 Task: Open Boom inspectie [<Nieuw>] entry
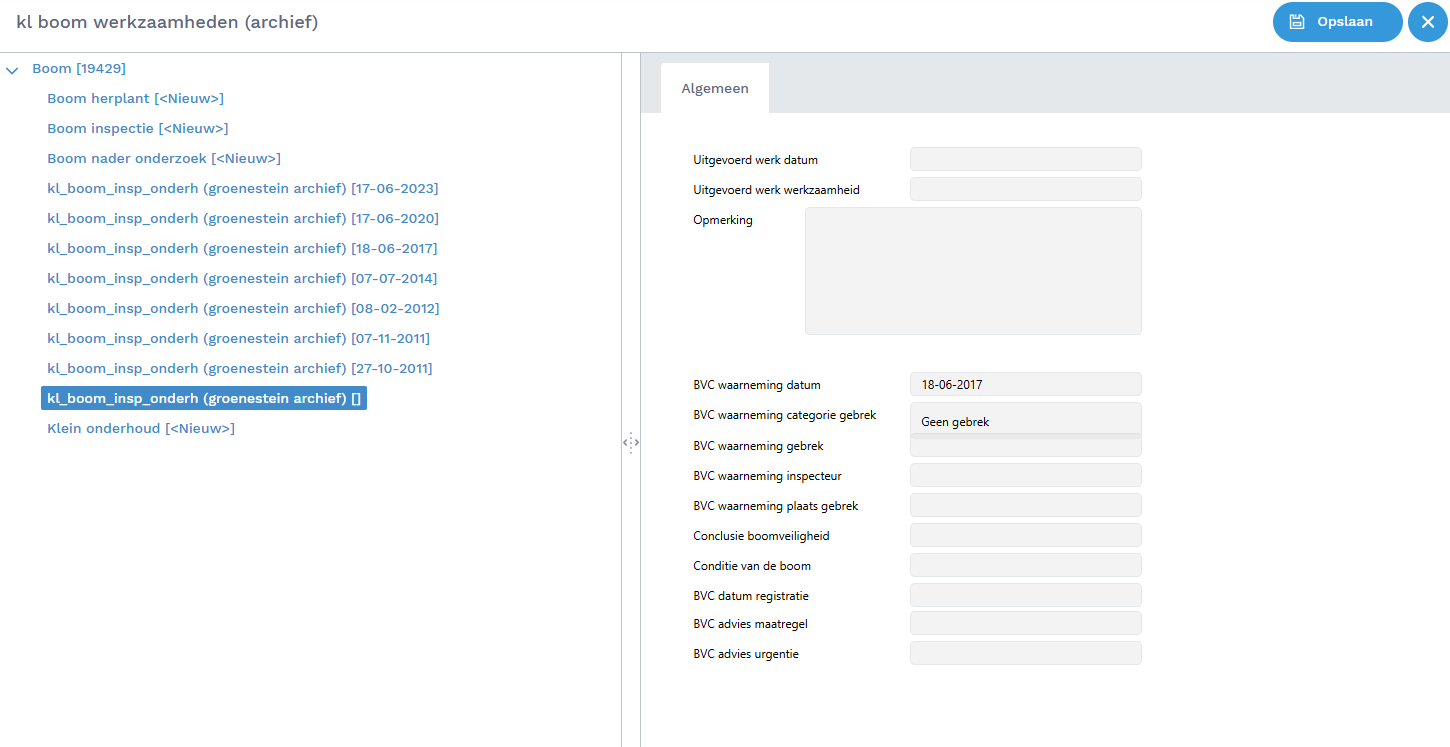(137, 129)
